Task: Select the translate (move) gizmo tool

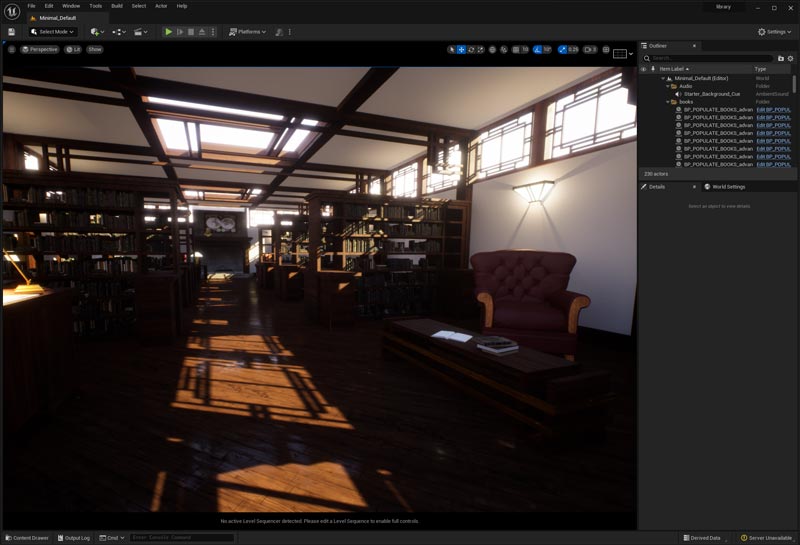Action: point(461,49)
